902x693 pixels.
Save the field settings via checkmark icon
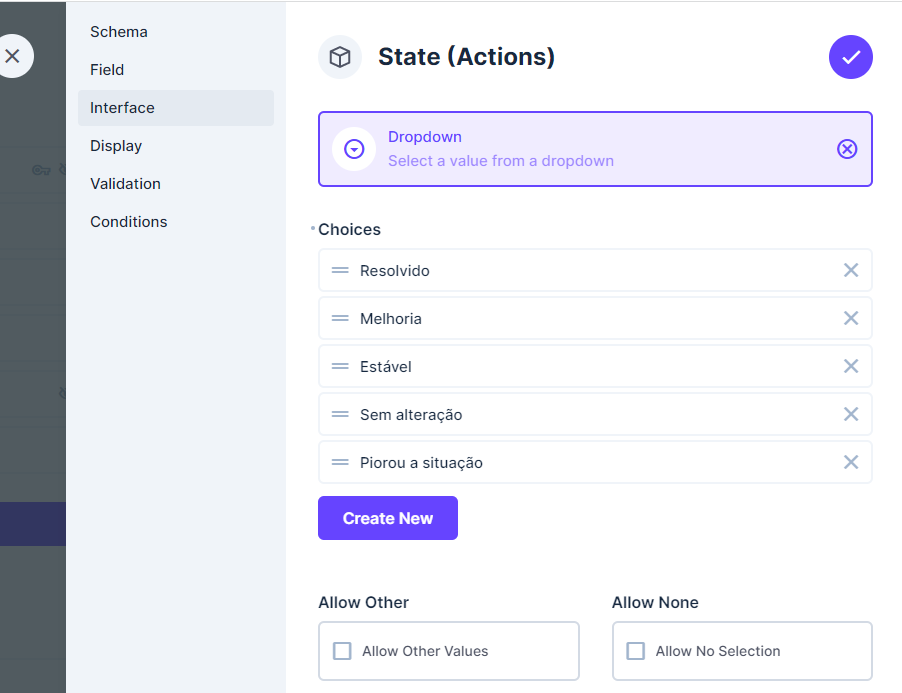point(851,57)
